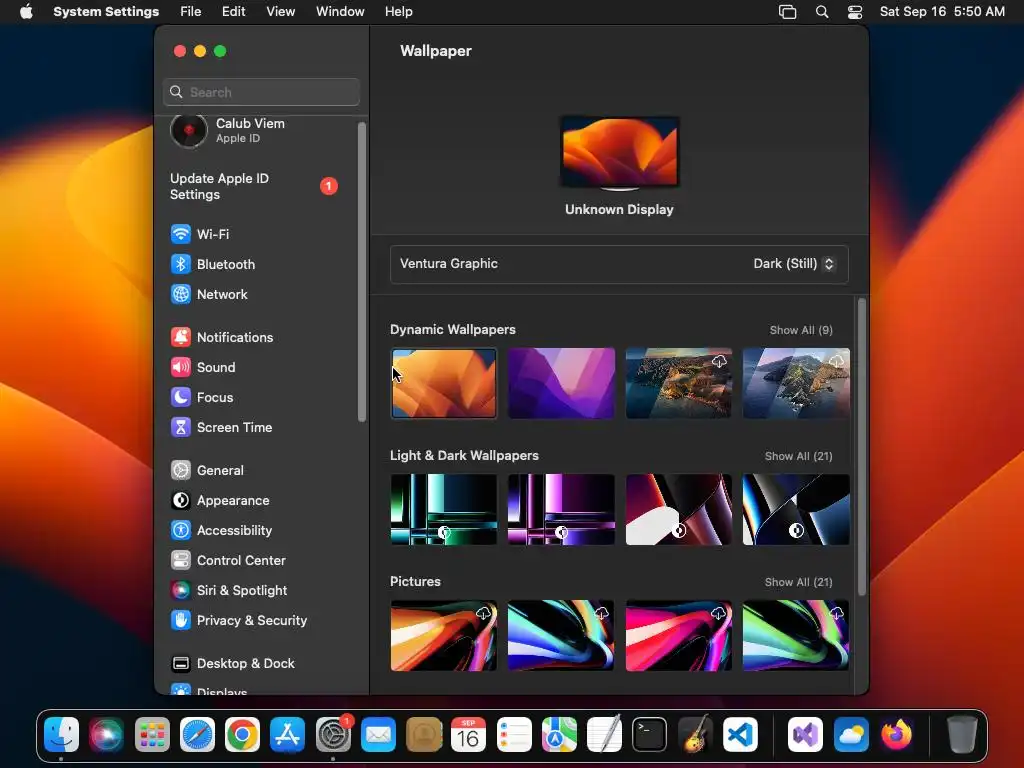Open date and time in menu bar
The height and width of the screenshot is (768, 1024).
pos(942,12)
